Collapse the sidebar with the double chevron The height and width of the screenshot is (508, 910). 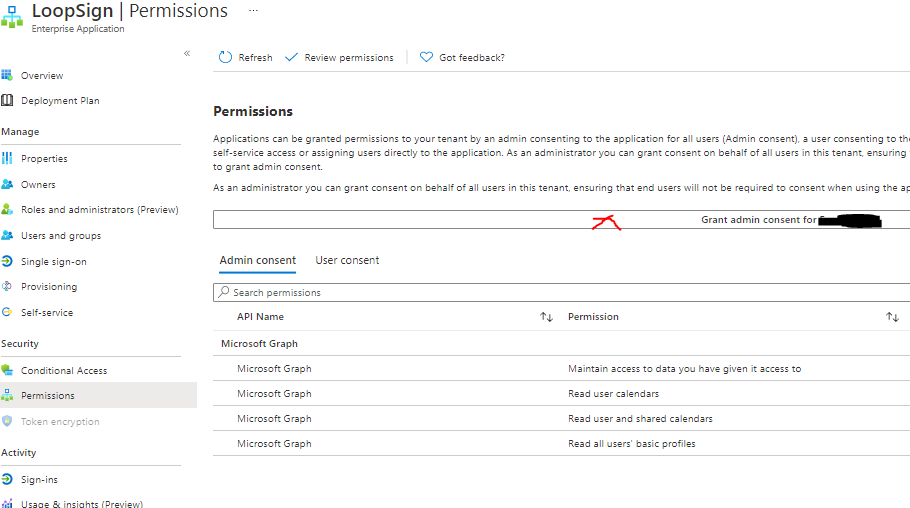coord(187,53)
